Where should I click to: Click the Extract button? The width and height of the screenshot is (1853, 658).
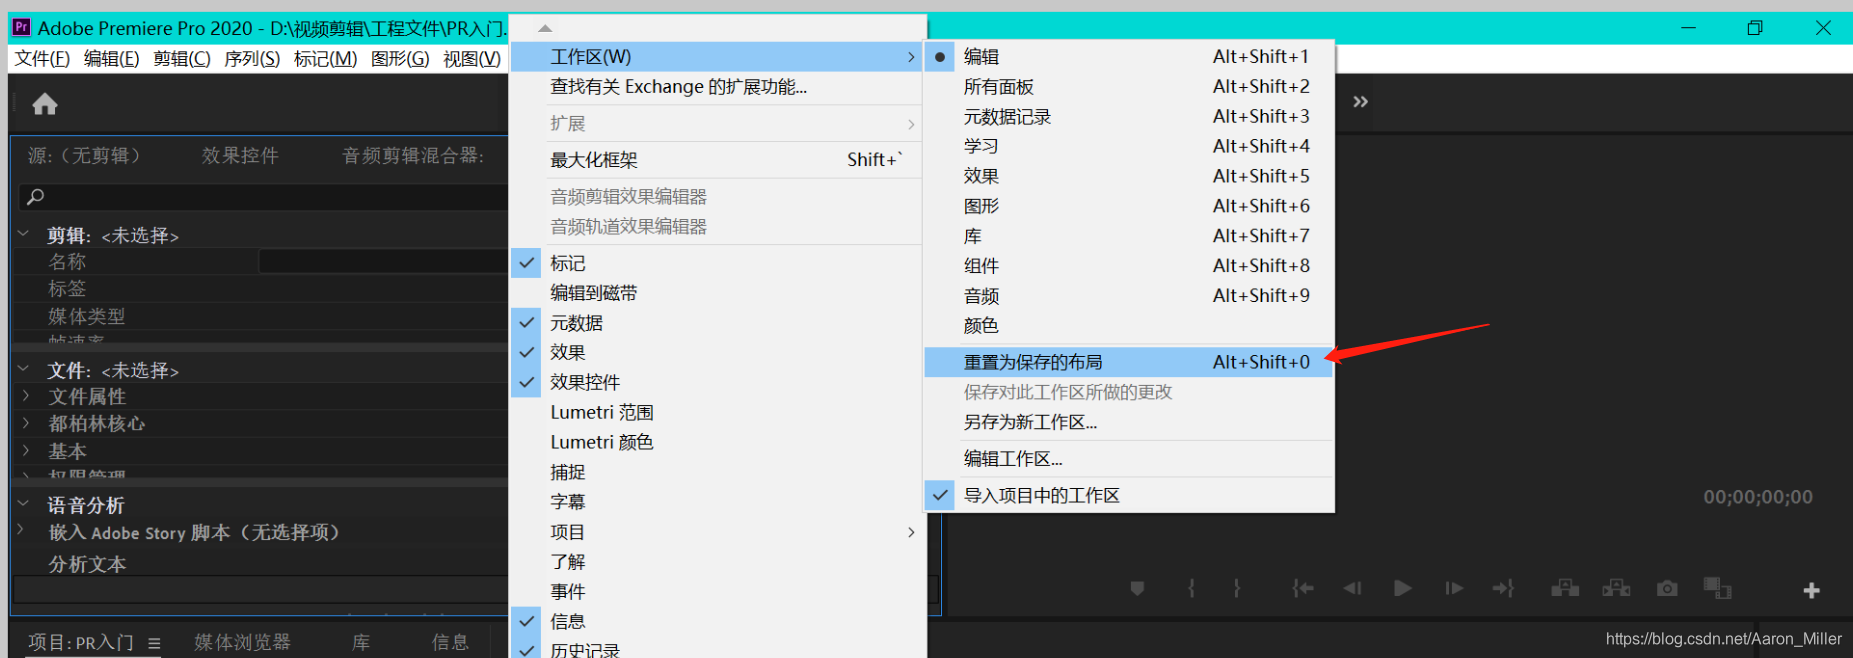(x=1616, y=589)
